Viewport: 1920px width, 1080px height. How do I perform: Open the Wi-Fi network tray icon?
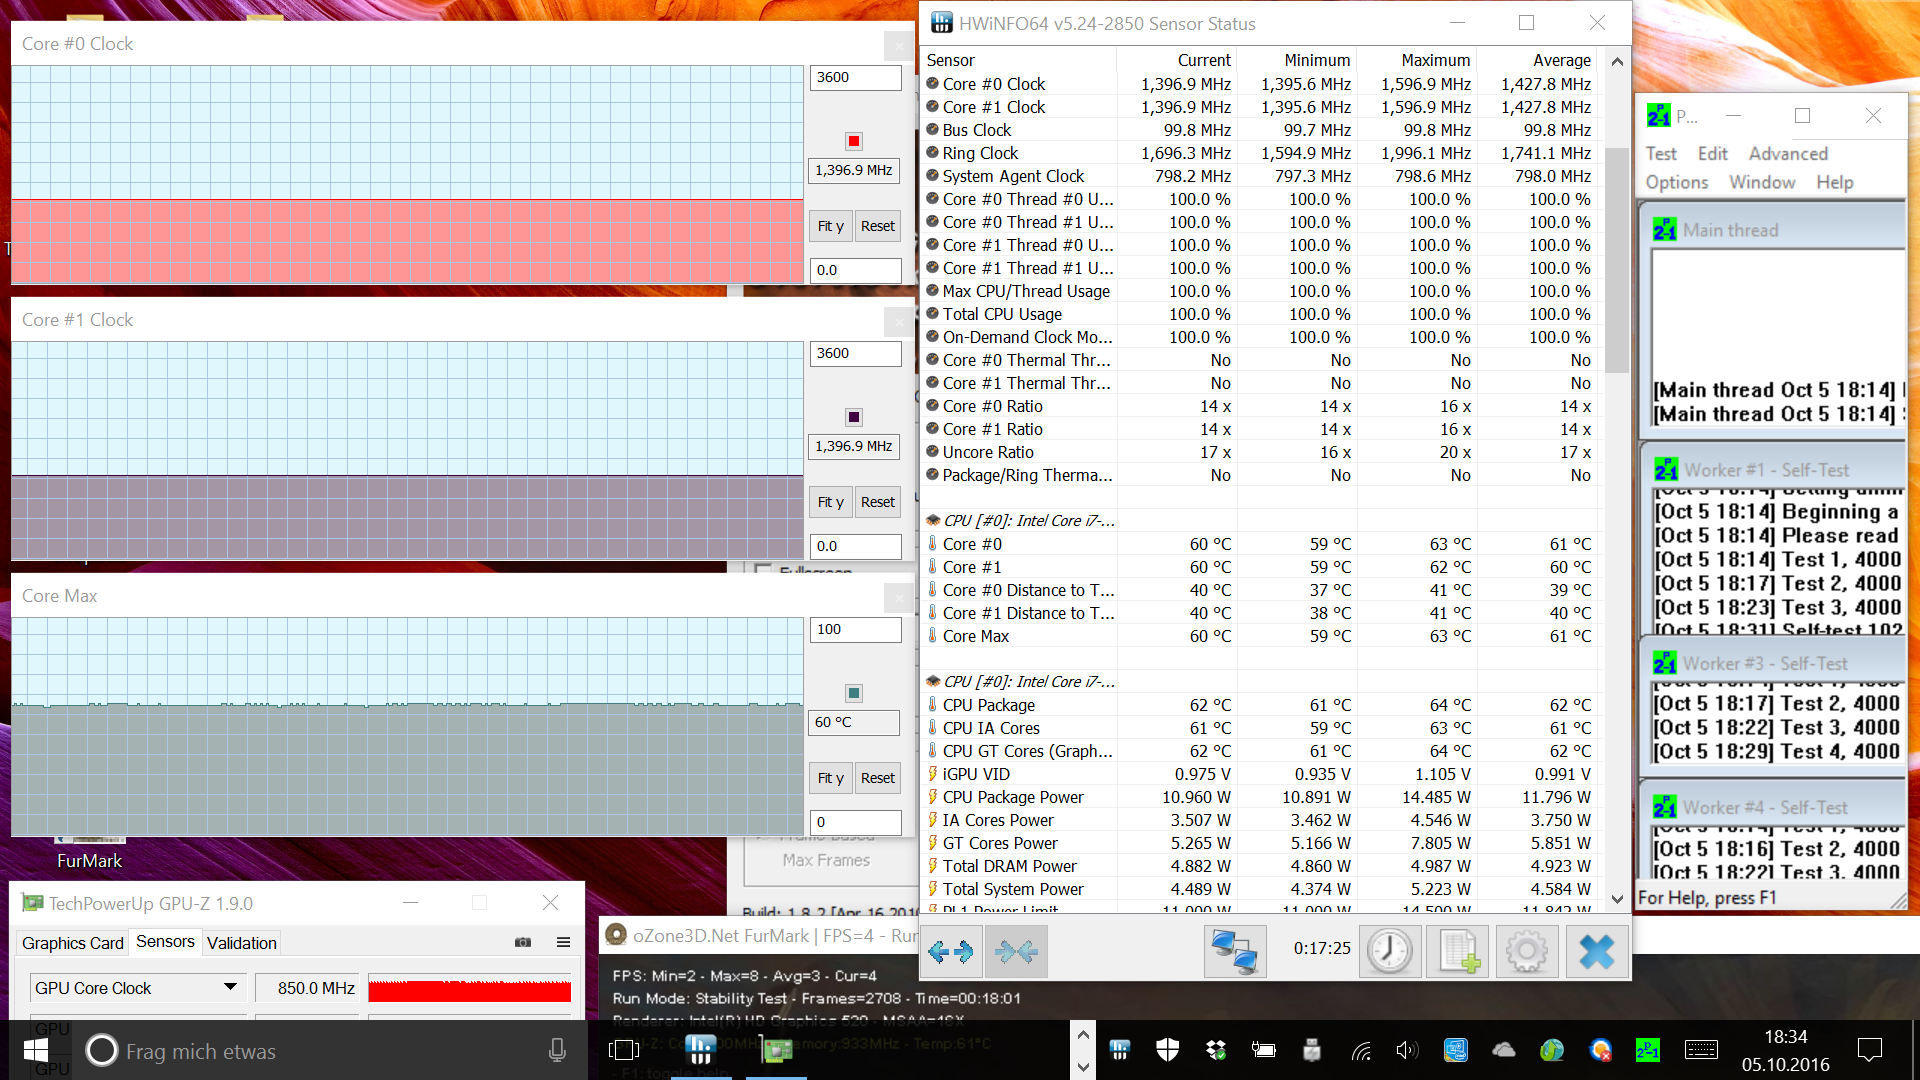click(1361, 1050)
